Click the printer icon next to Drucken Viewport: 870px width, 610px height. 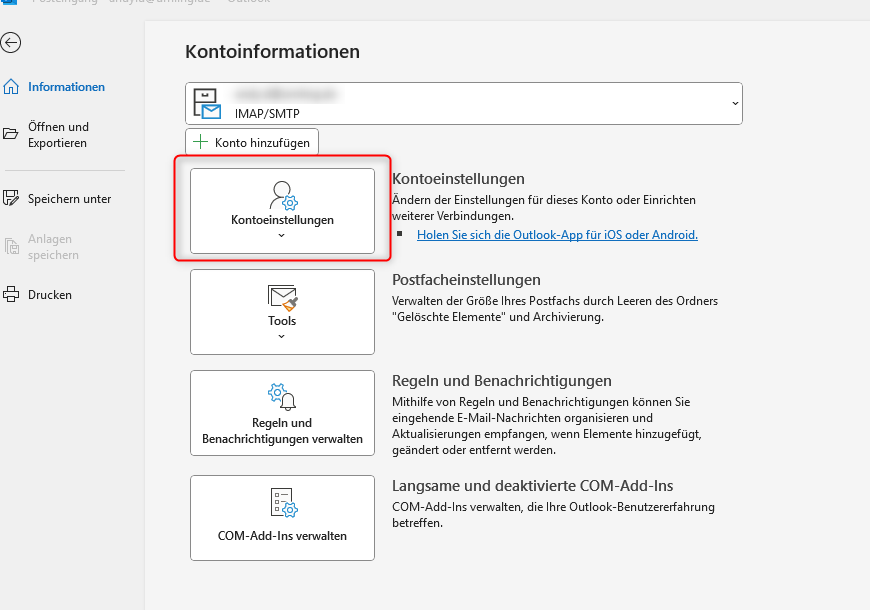(11, 295)
